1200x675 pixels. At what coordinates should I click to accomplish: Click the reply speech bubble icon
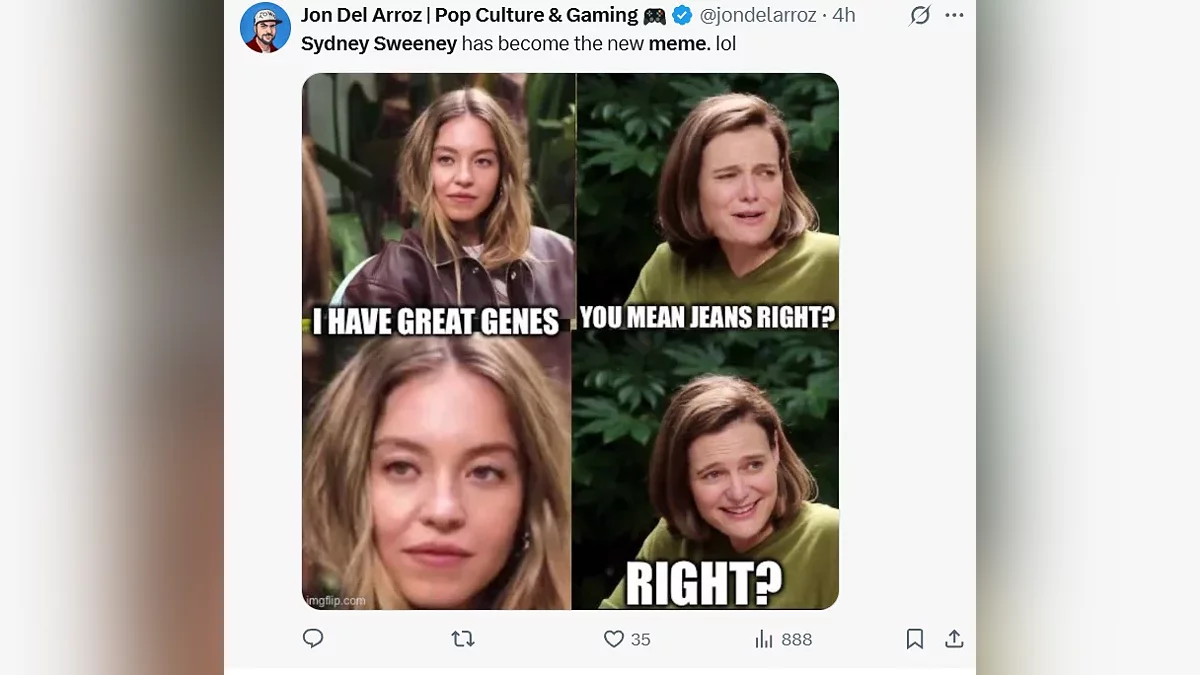(x=313, y=638)
